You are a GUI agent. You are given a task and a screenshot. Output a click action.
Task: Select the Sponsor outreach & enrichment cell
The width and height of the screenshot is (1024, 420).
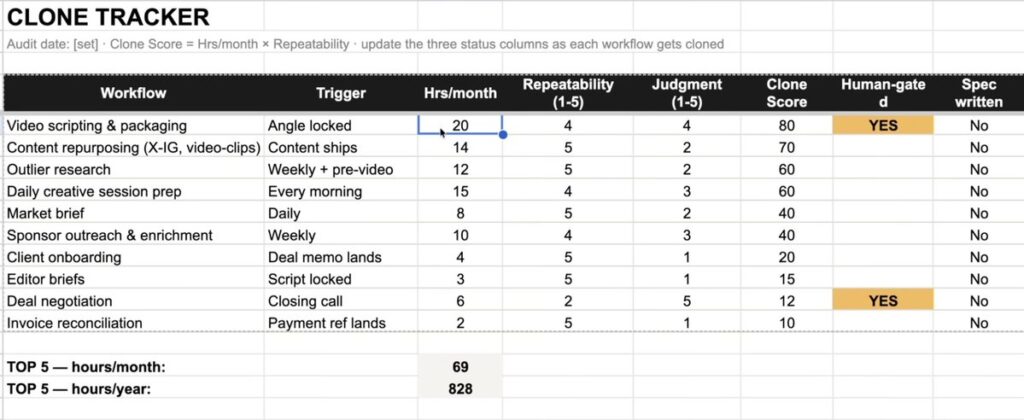pyautogui.click(x=133, y=235)
